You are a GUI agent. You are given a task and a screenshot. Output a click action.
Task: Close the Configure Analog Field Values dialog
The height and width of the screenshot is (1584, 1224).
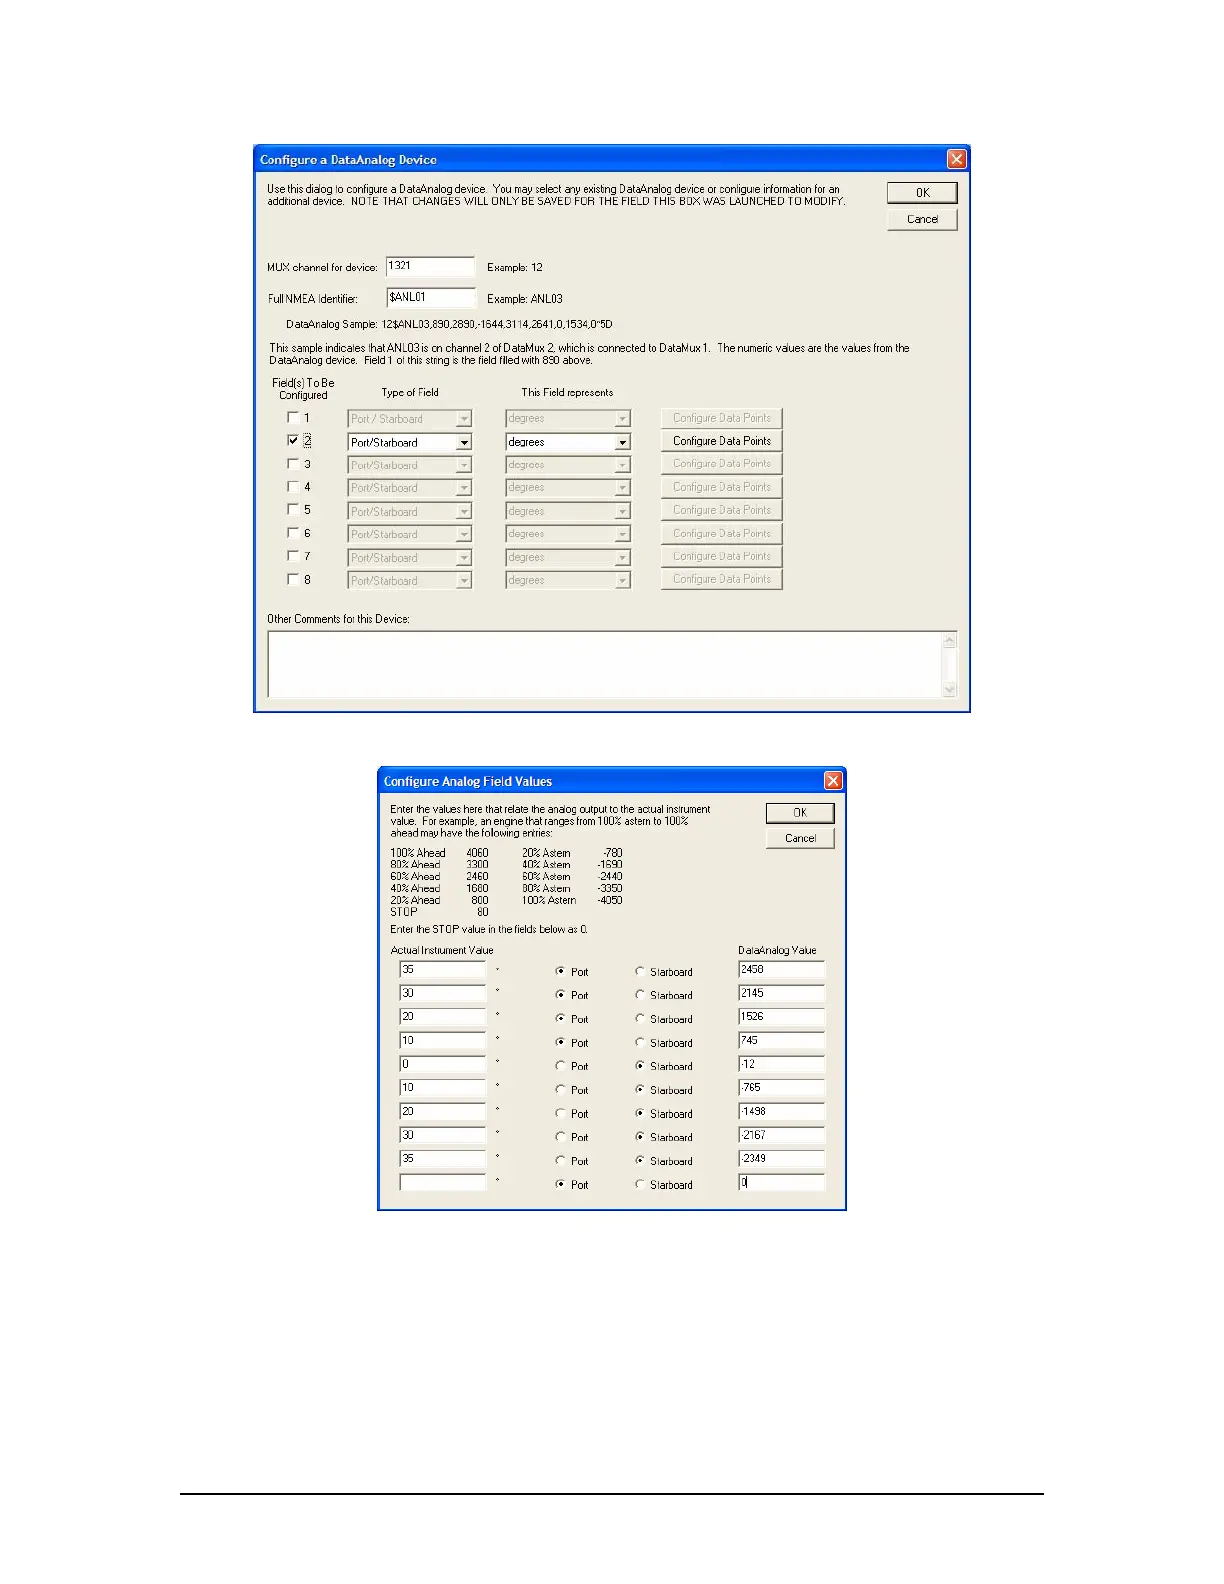point(832,781)
